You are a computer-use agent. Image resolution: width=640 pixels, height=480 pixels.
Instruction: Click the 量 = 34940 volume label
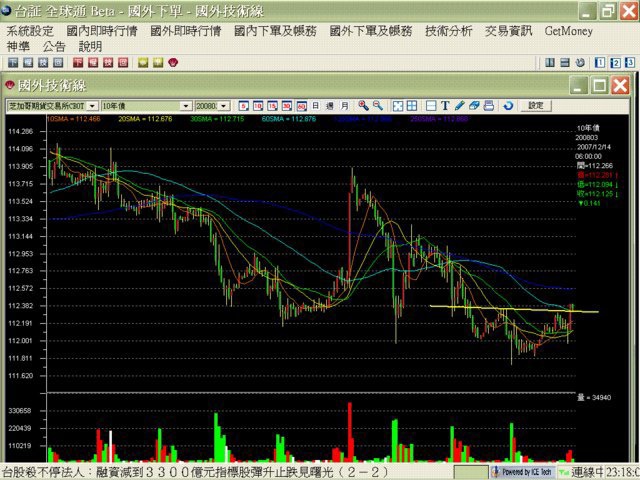(594, 397)
